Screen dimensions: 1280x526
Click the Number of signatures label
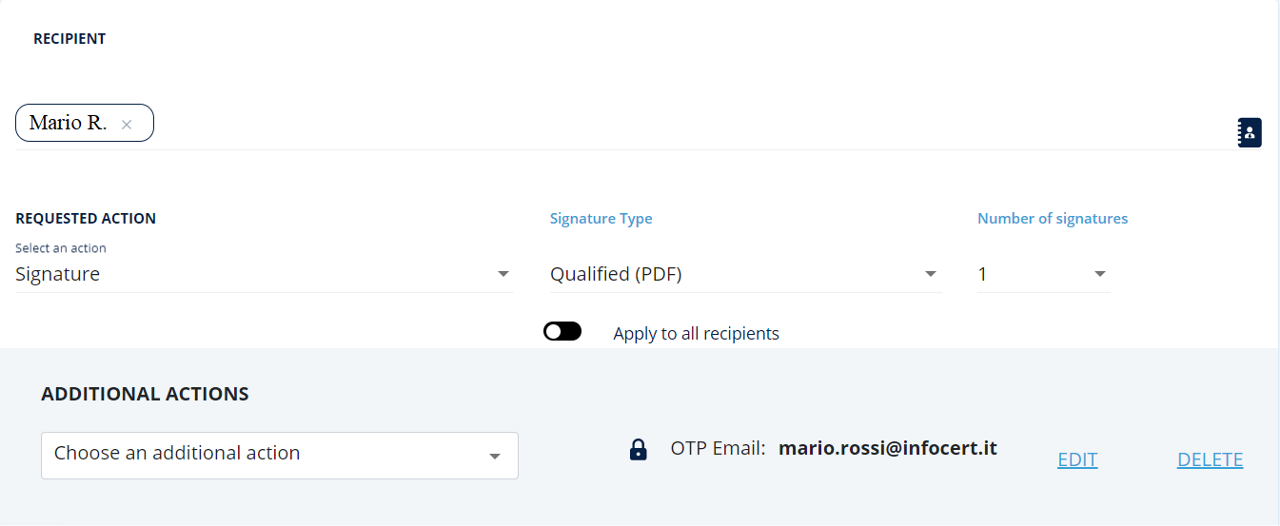(1052, 219)
